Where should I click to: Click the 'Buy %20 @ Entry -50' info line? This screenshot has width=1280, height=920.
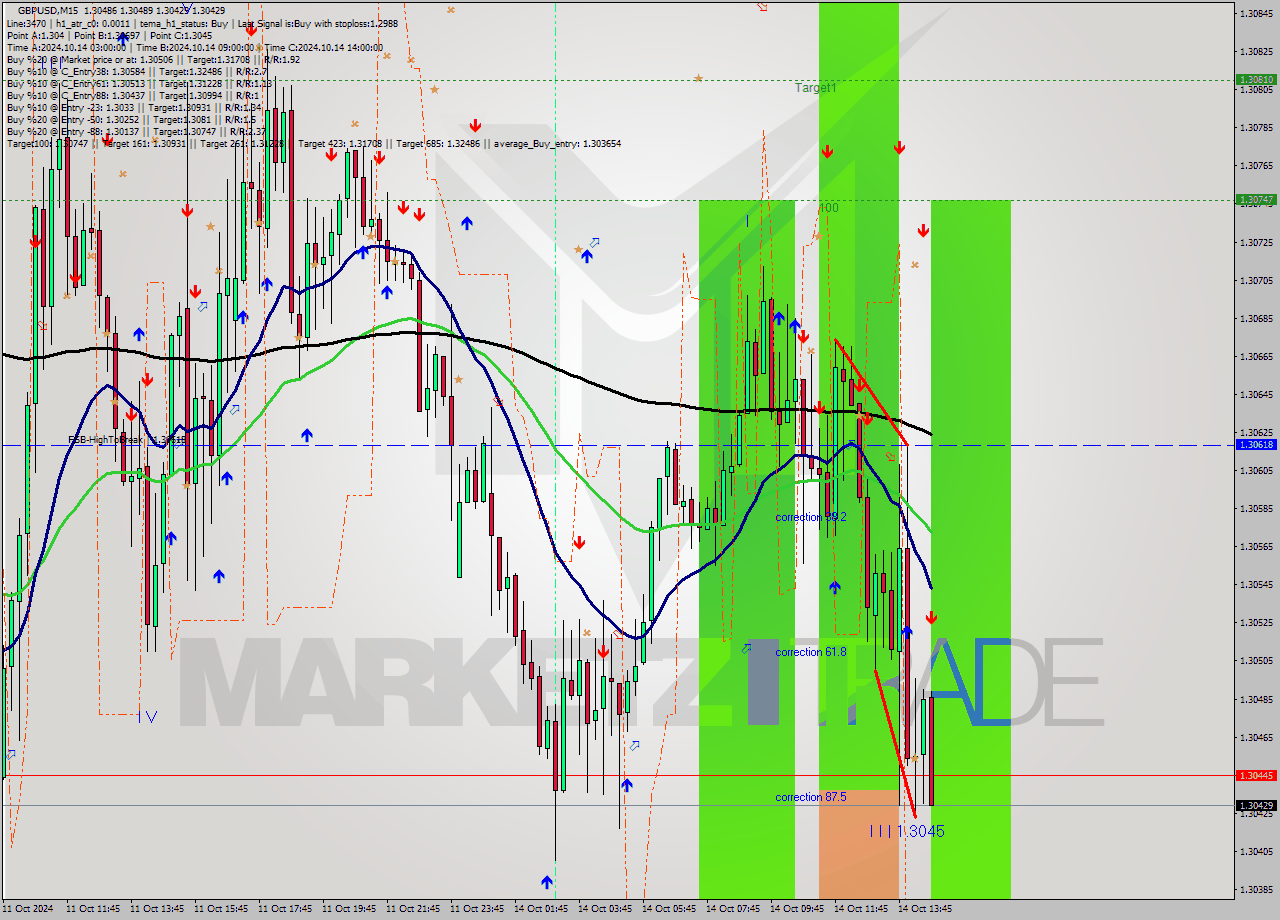point(130,119)
